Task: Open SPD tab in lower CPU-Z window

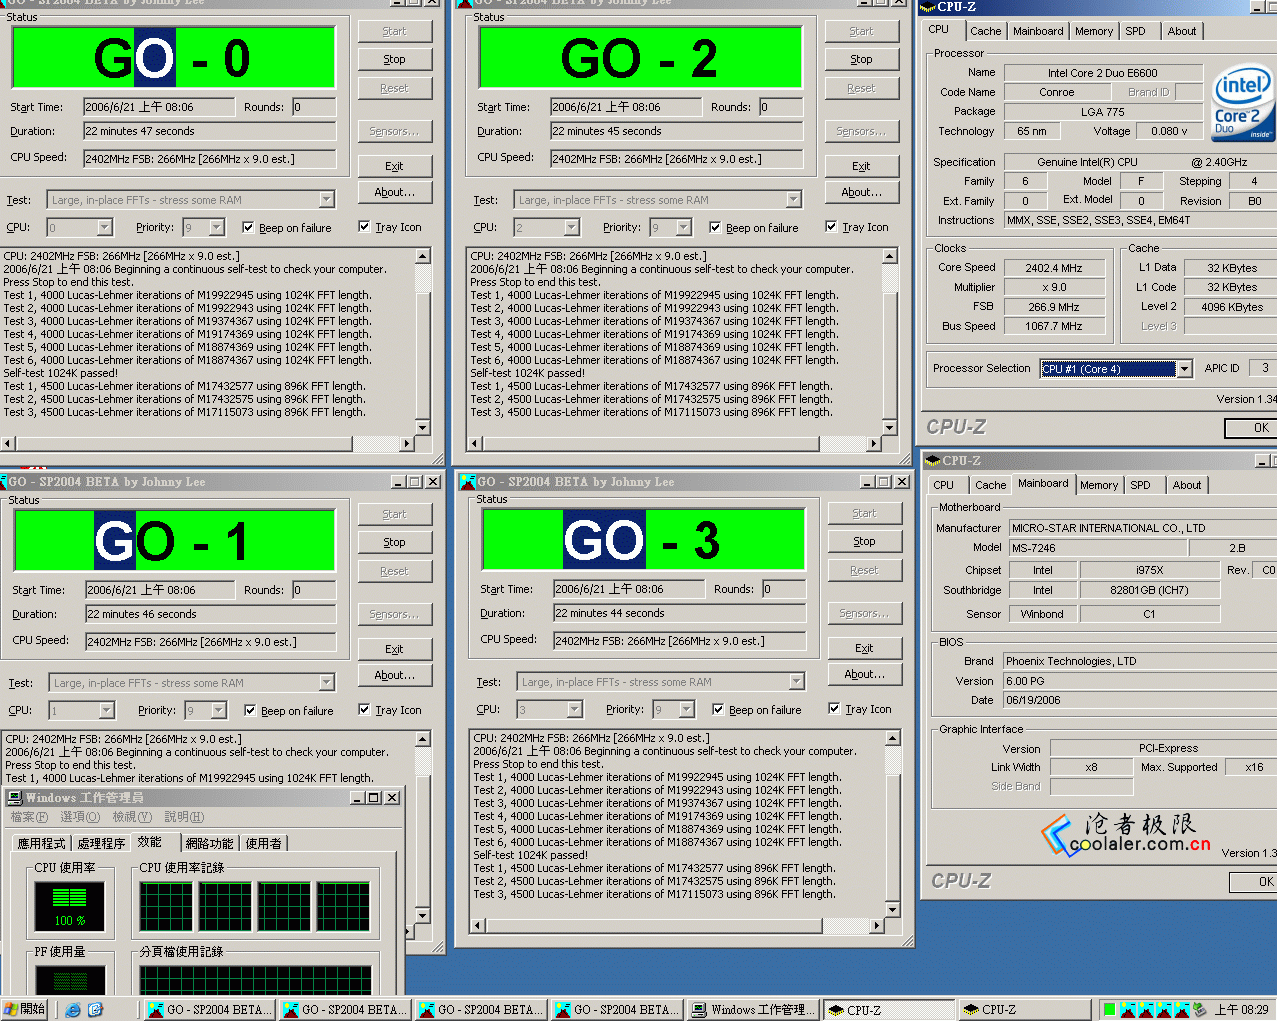Action: click(1141, 485)
